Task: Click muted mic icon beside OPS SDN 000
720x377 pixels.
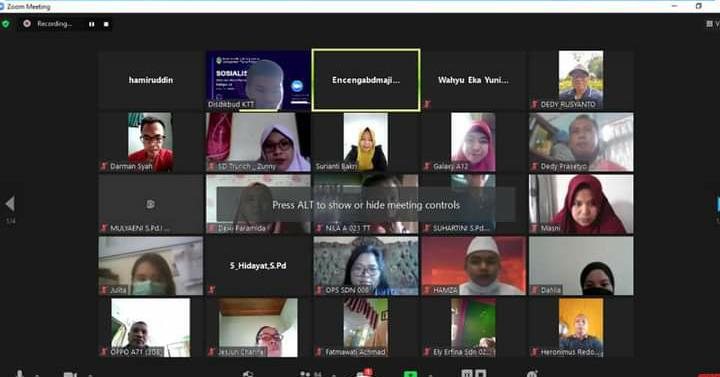Action: (319, 290)
